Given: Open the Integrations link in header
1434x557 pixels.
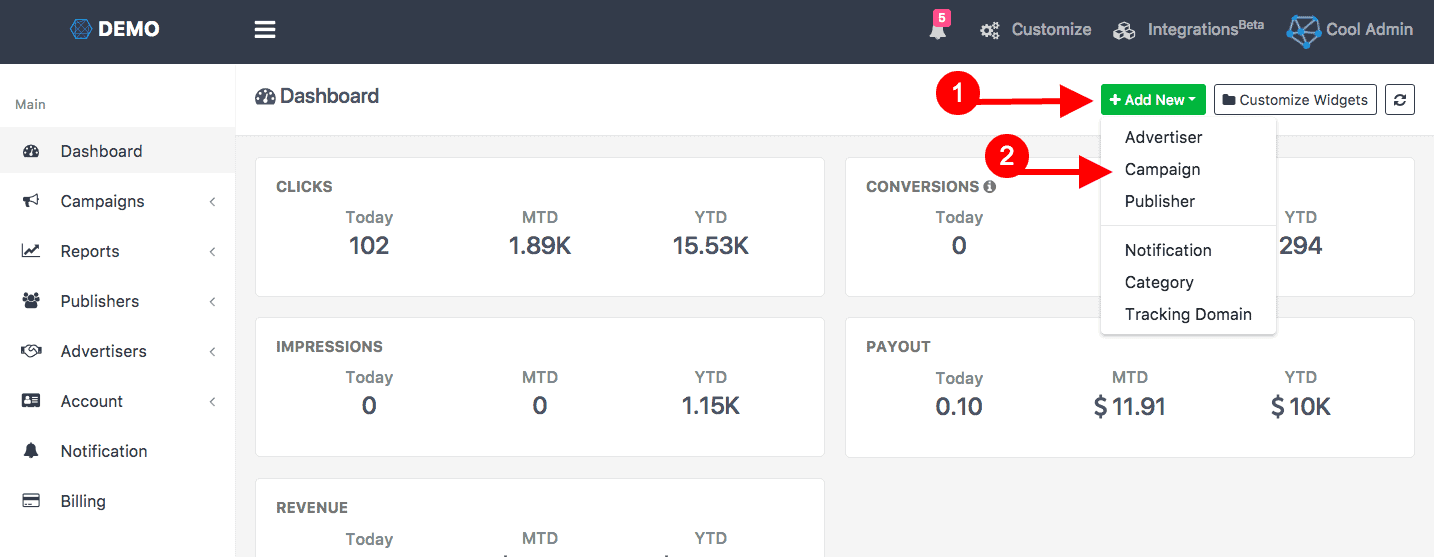Looking at the screenshot, I should [1192, 30].
